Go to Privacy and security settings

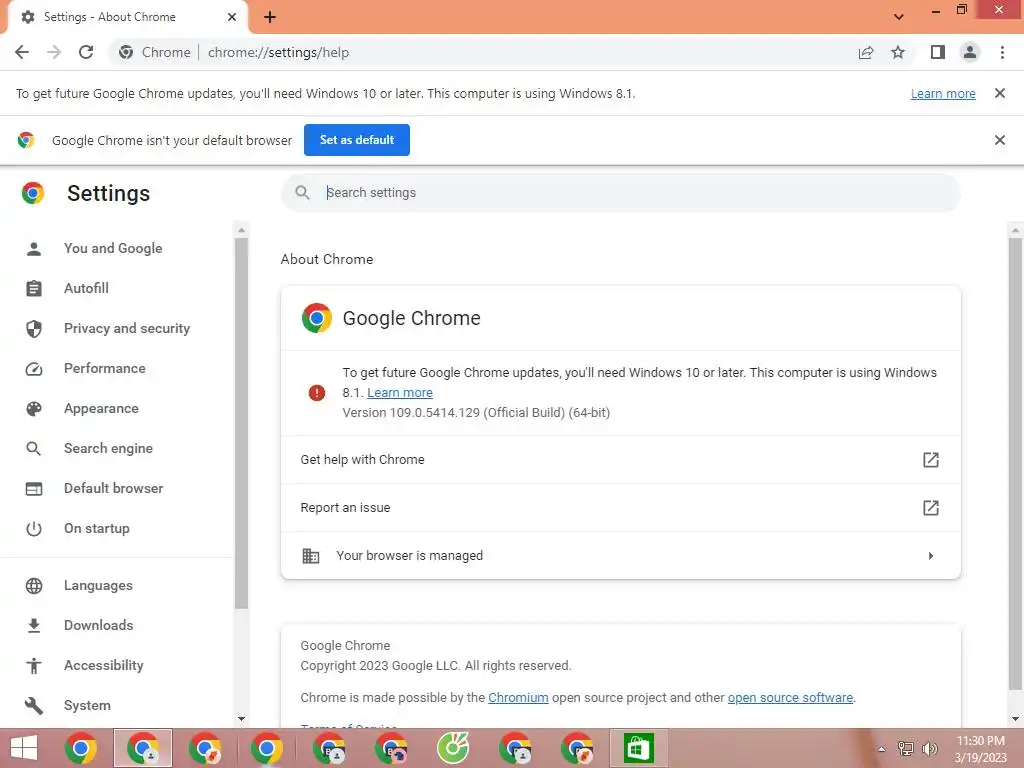click(x=127, y=328)
